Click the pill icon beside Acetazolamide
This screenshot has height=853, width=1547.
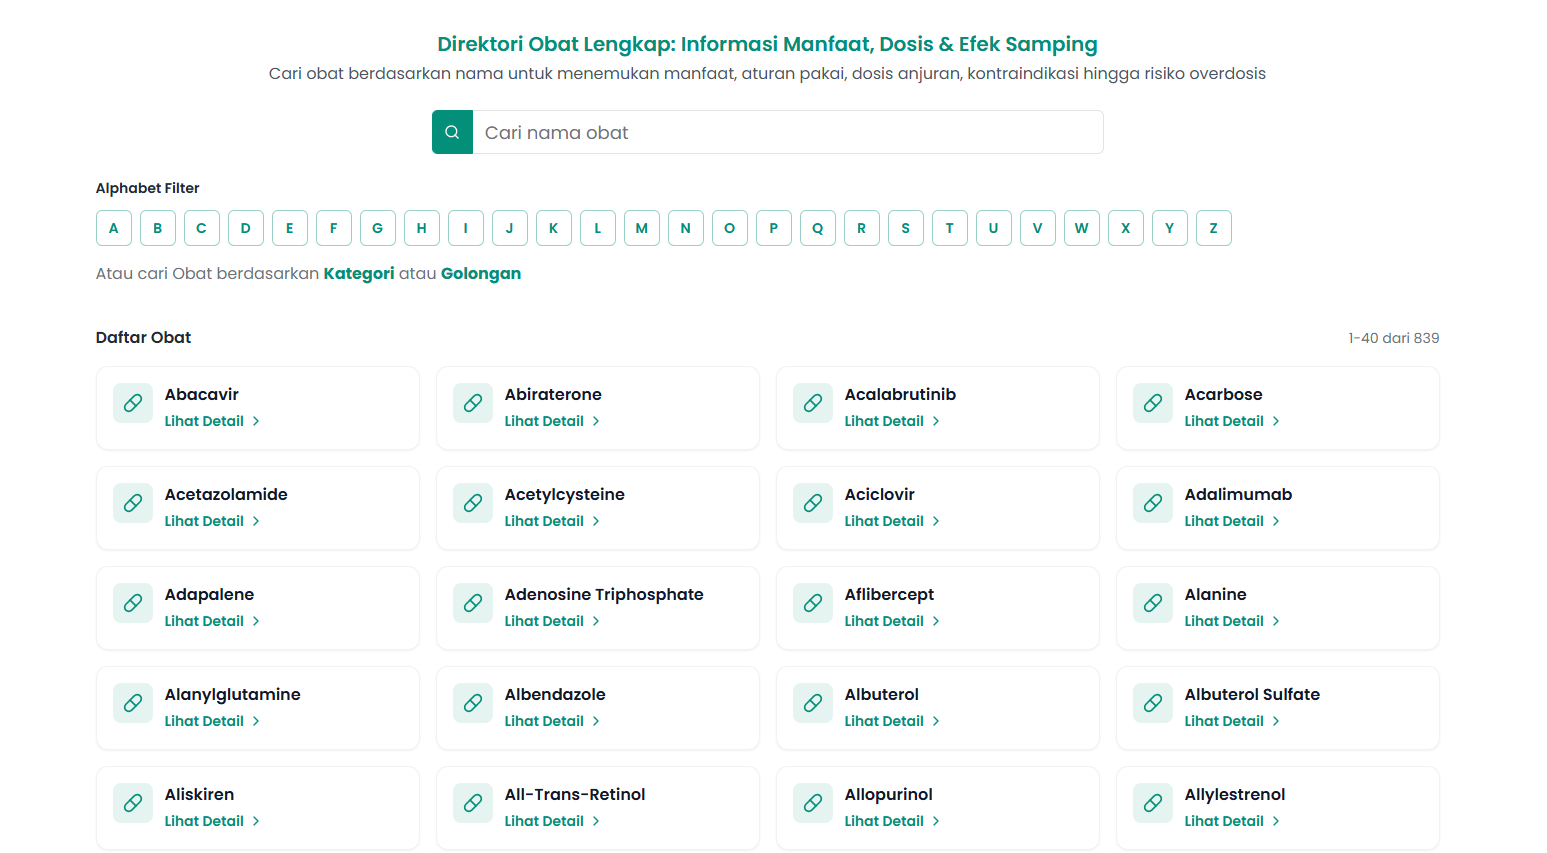point(133,503)
